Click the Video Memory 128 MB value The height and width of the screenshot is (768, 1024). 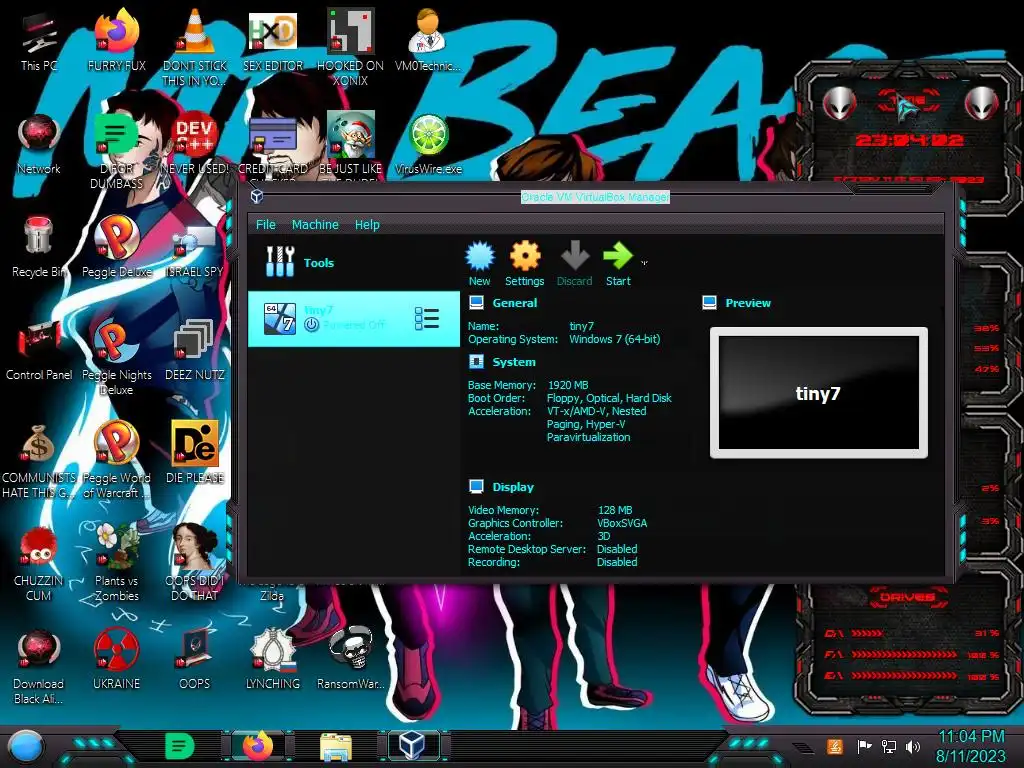(x=615, y=510)
